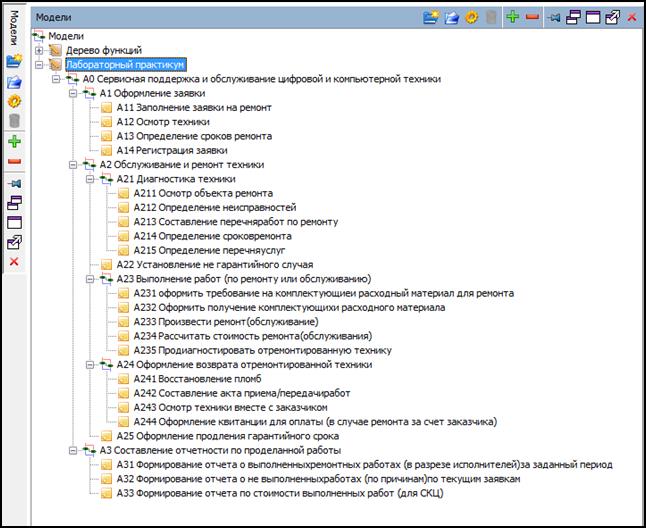The image size is (646, 528).
Task: Select A241 Восстановление пломб
Action: (x=197, y=379)
